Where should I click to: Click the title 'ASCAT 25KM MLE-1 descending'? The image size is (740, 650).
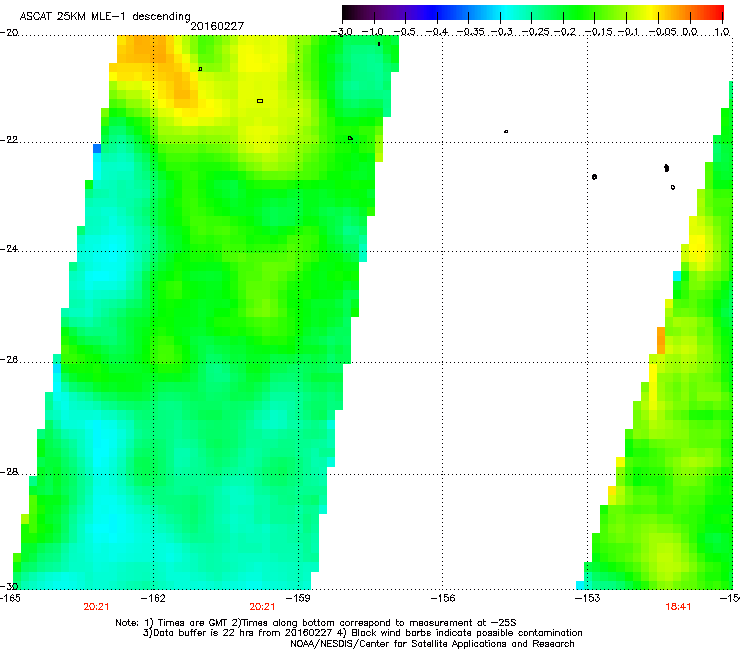click(x=105, y=16)
